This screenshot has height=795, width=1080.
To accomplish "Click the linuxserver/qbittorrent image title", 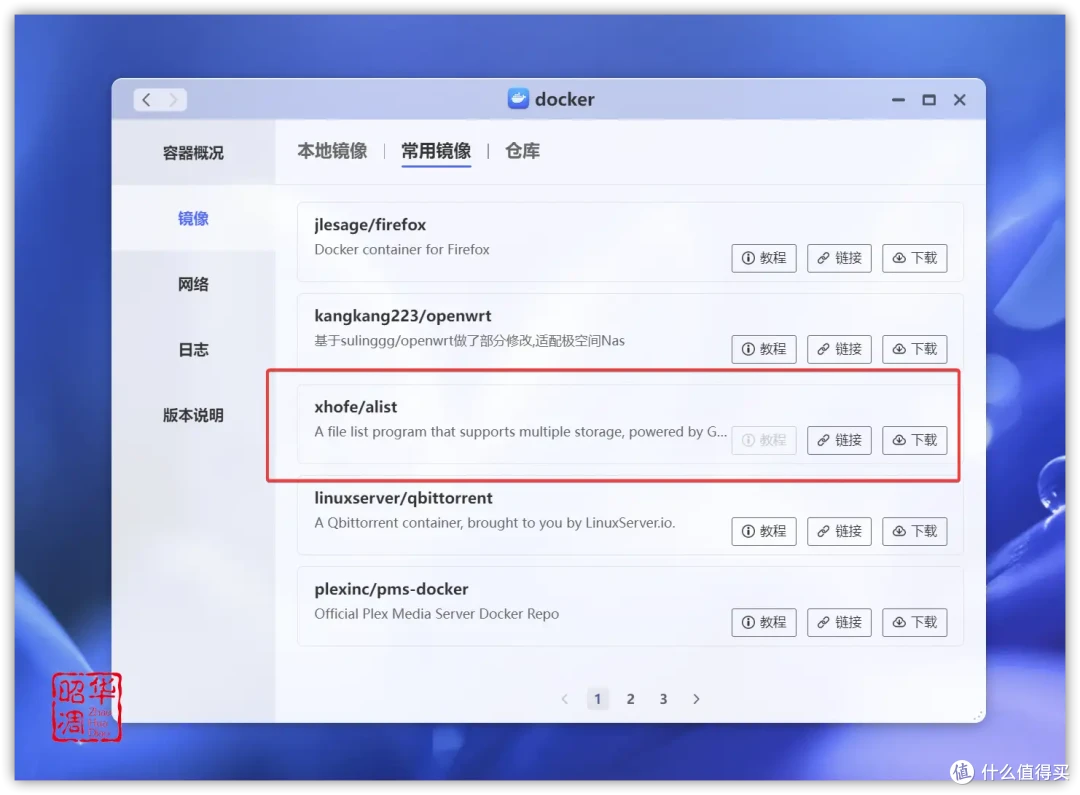I will coord(404,497).
